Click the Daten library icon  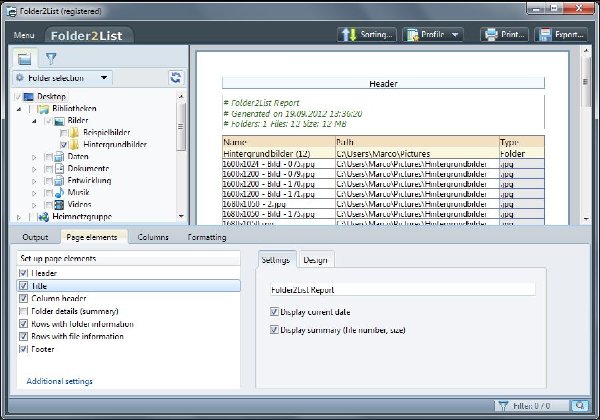pyautogui.click(x=59, y=156)
